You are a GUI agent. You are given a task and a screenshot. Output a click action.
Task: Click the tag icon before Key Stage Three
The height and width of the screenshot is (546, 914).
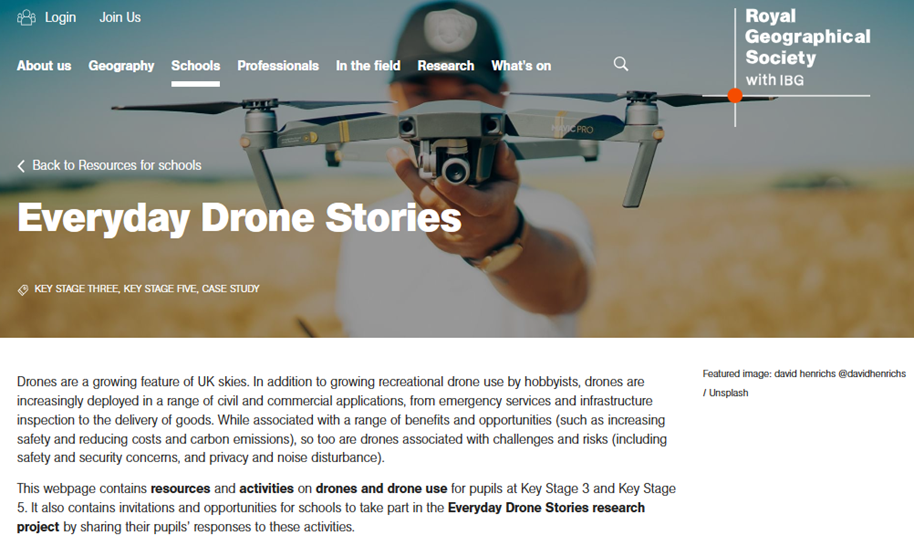click(23, 290)
